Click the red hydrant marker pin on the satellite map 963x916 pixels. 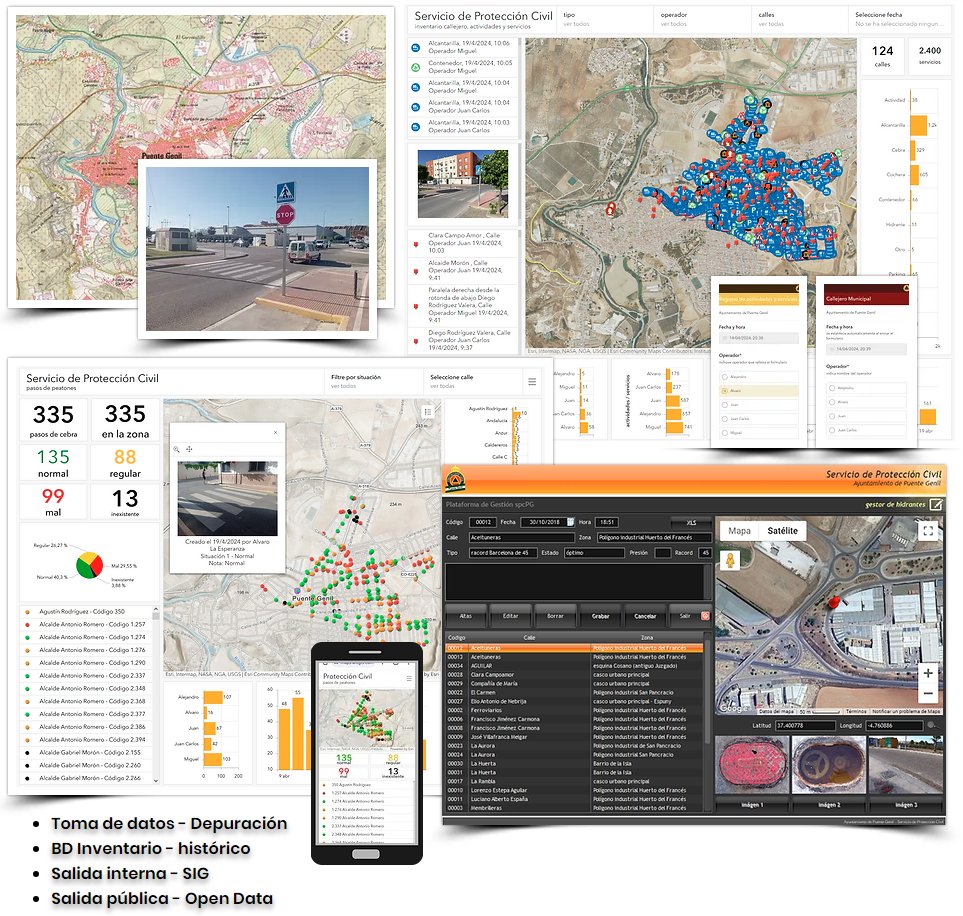tap(833, 602)
